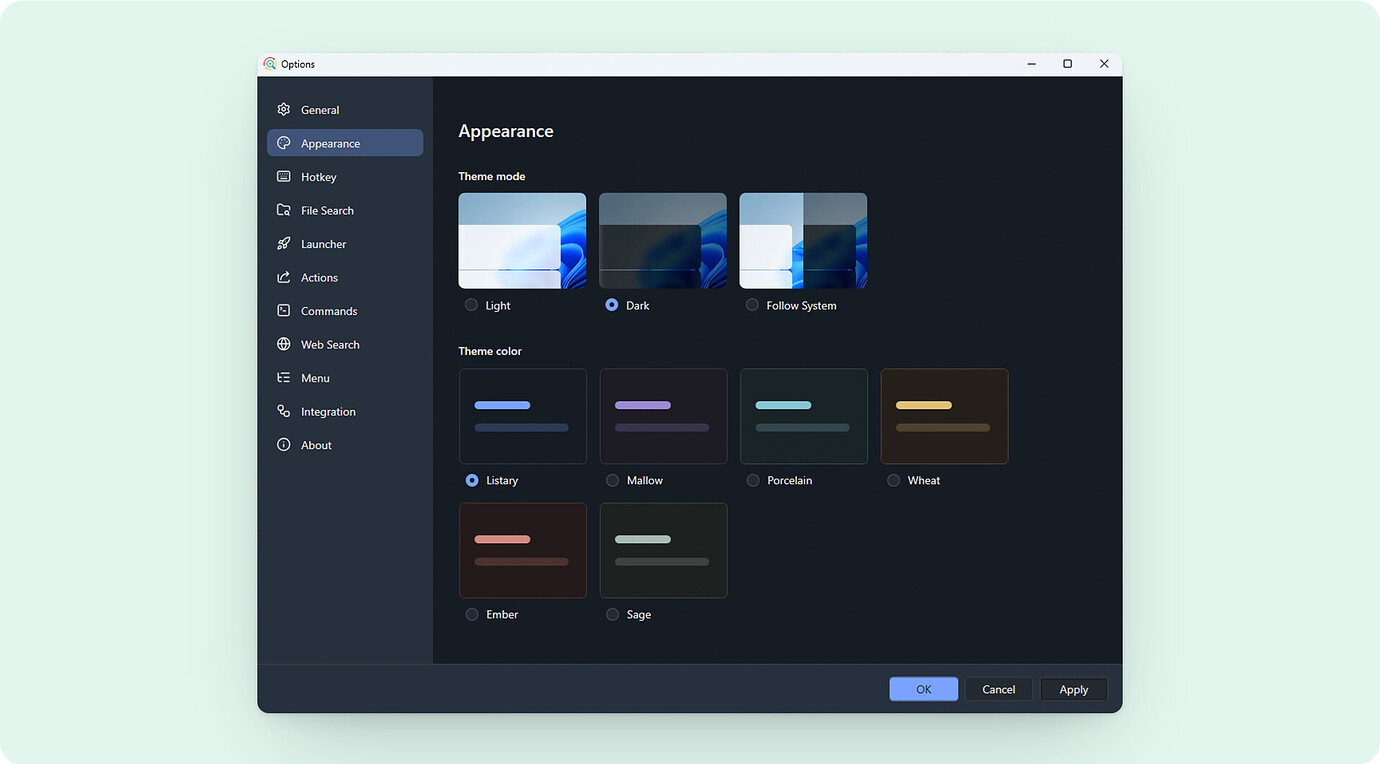Pick the Sage green color card
Viewport: 1380px width, 764px height.
(663, 550)
